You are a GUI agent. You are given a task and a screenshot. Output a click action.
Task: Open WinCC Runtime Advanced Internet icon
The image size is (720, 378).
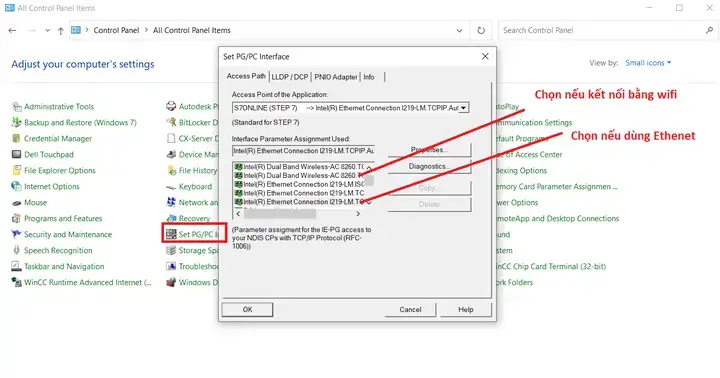17,282
